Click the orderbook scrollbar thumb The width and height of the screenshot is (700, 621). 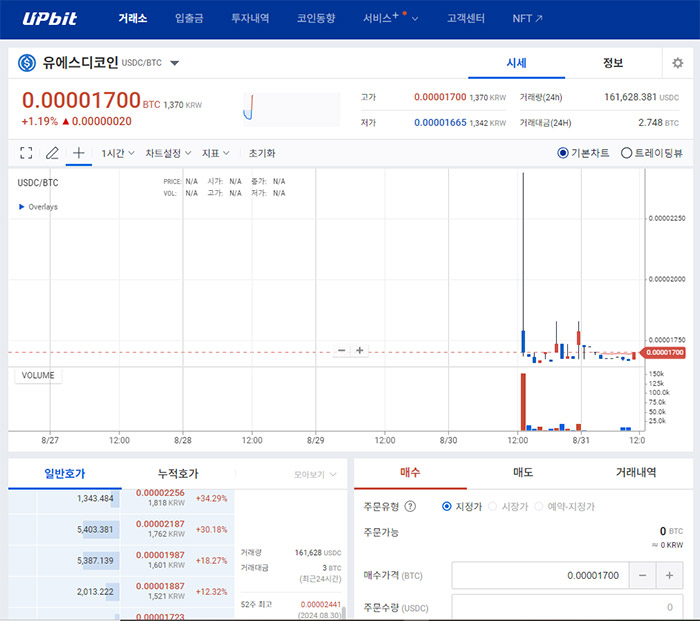point(343,613)
